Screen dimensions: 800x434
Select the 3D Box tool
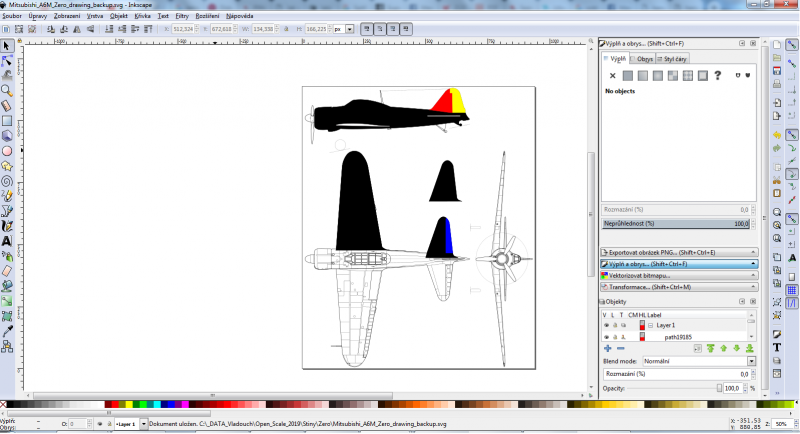click(x=7, y=136)
